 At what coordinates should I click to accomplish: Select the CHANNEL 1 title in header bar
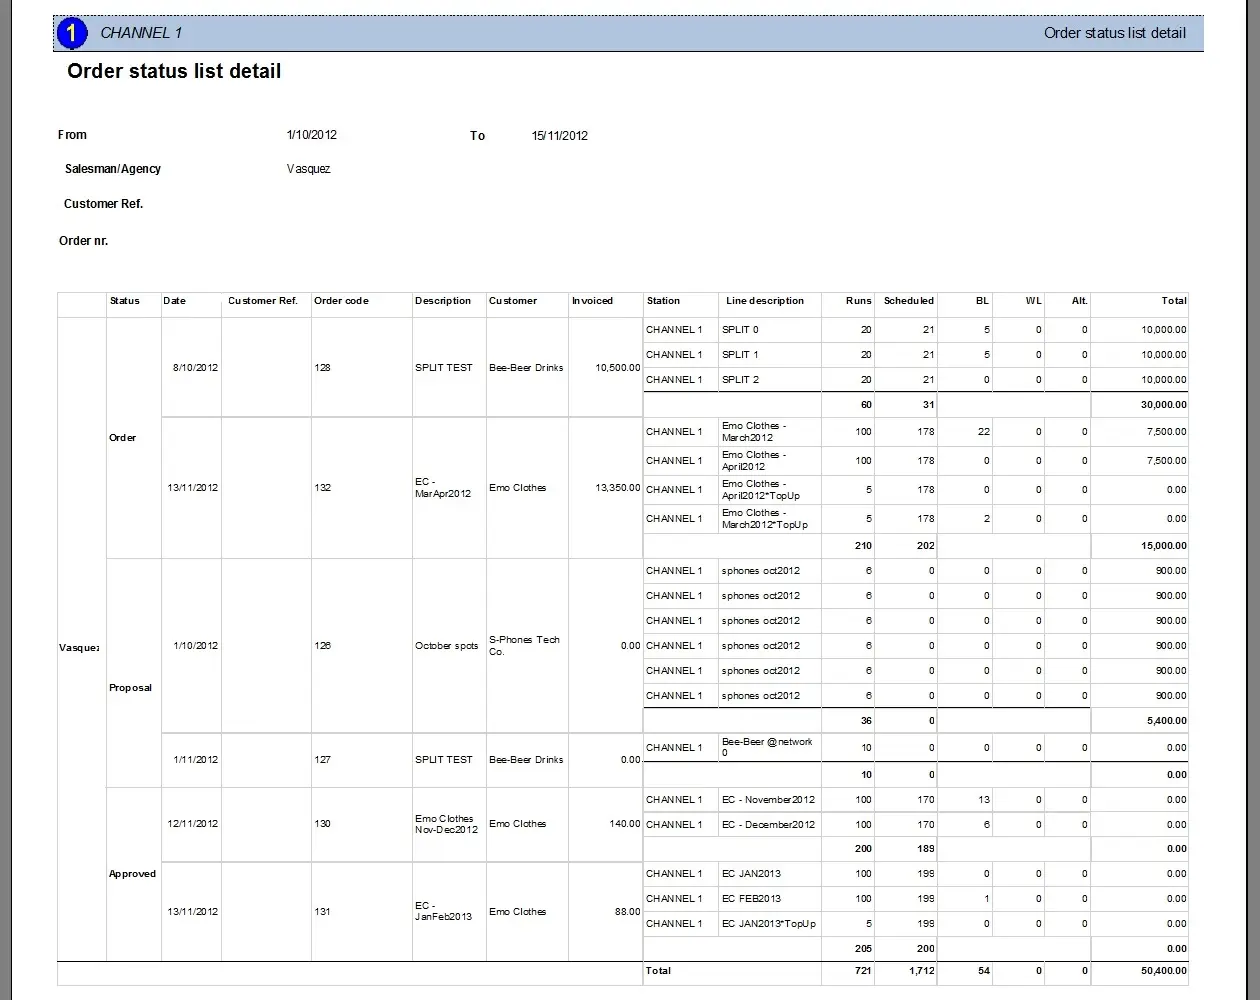(141, 33)
